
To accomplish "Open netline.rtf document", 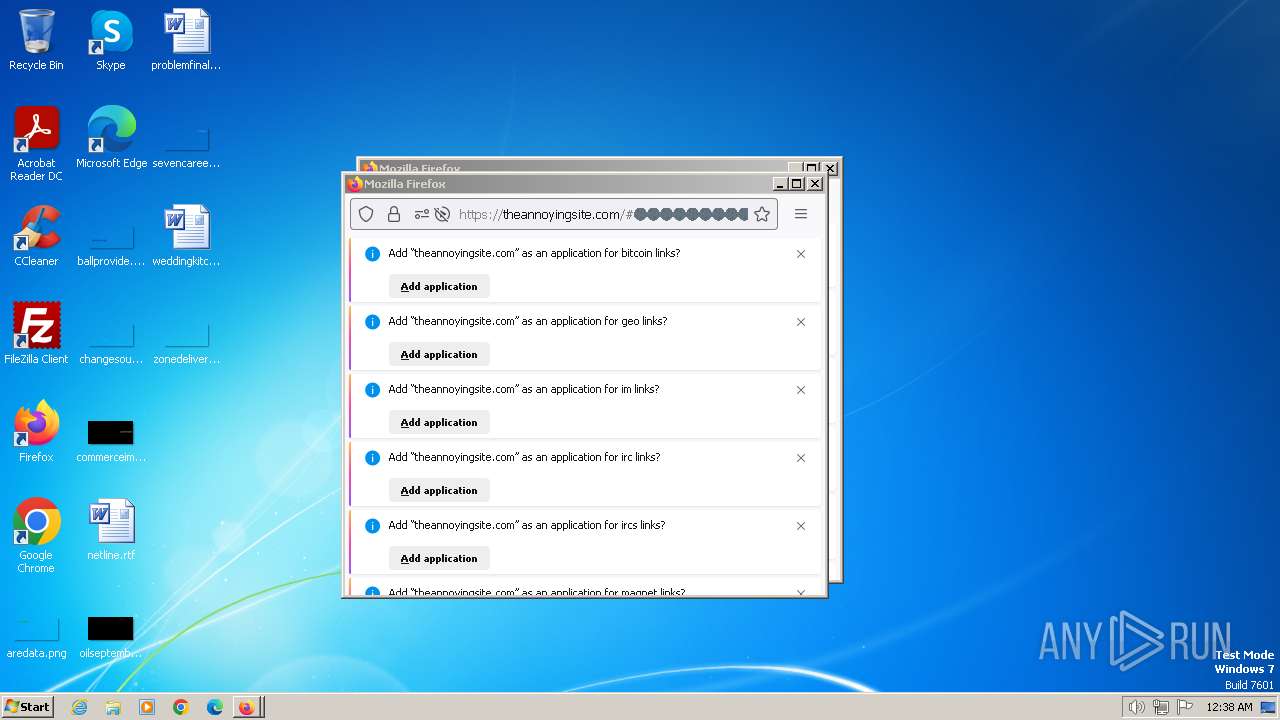I will point(111,531).
